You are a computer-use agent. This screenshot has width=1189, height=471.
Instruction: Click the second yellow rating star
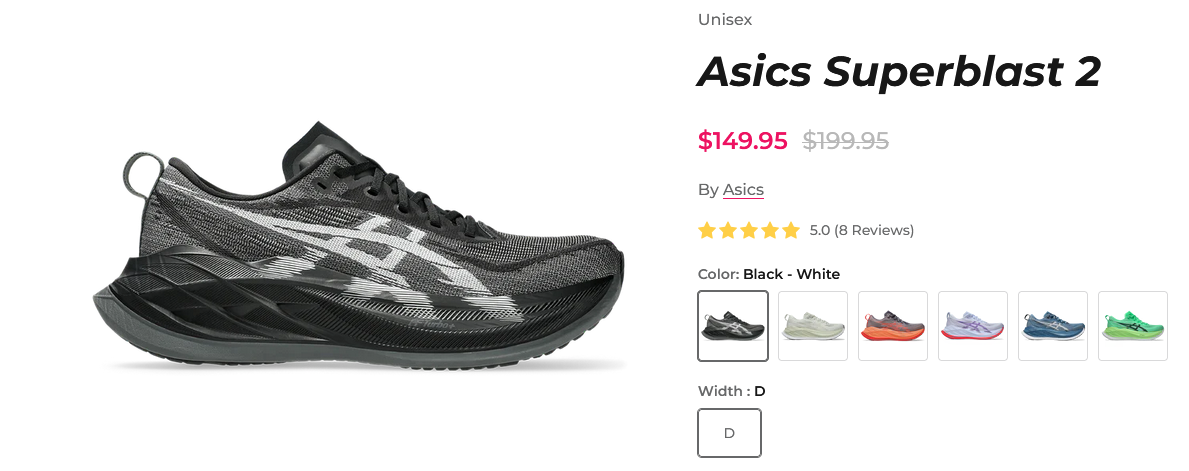click(x=728, y=231)
